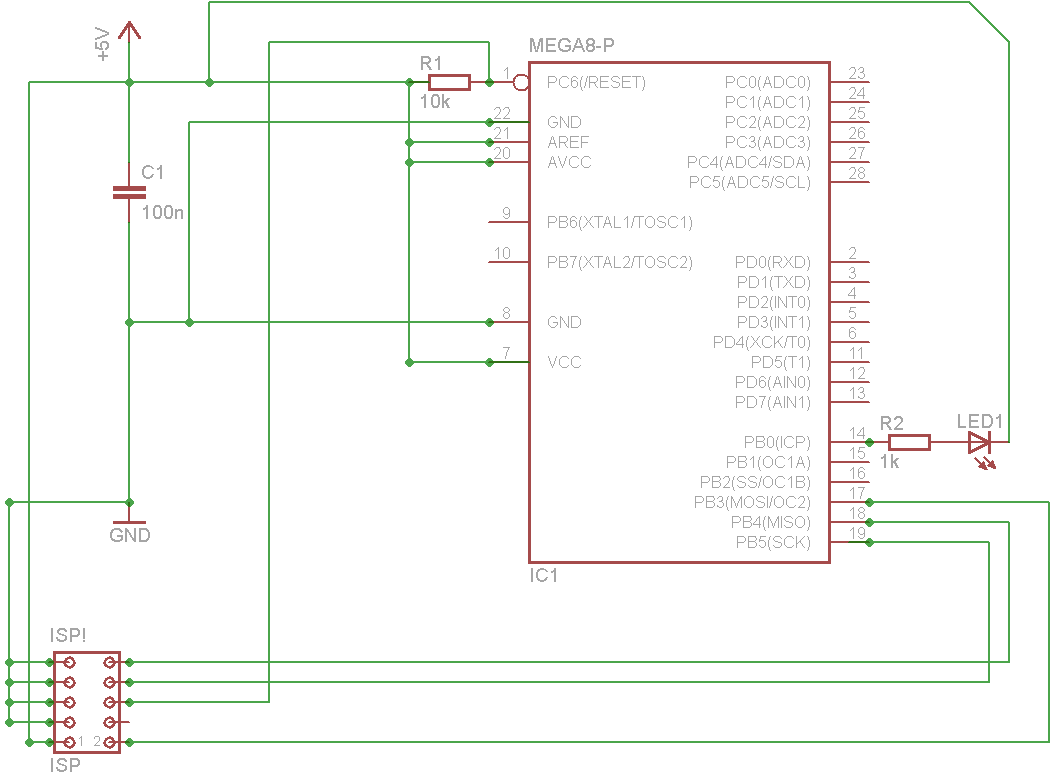
Task: Click the PB3(MOSI/OC2) pin label
Action: click(752, 502)
